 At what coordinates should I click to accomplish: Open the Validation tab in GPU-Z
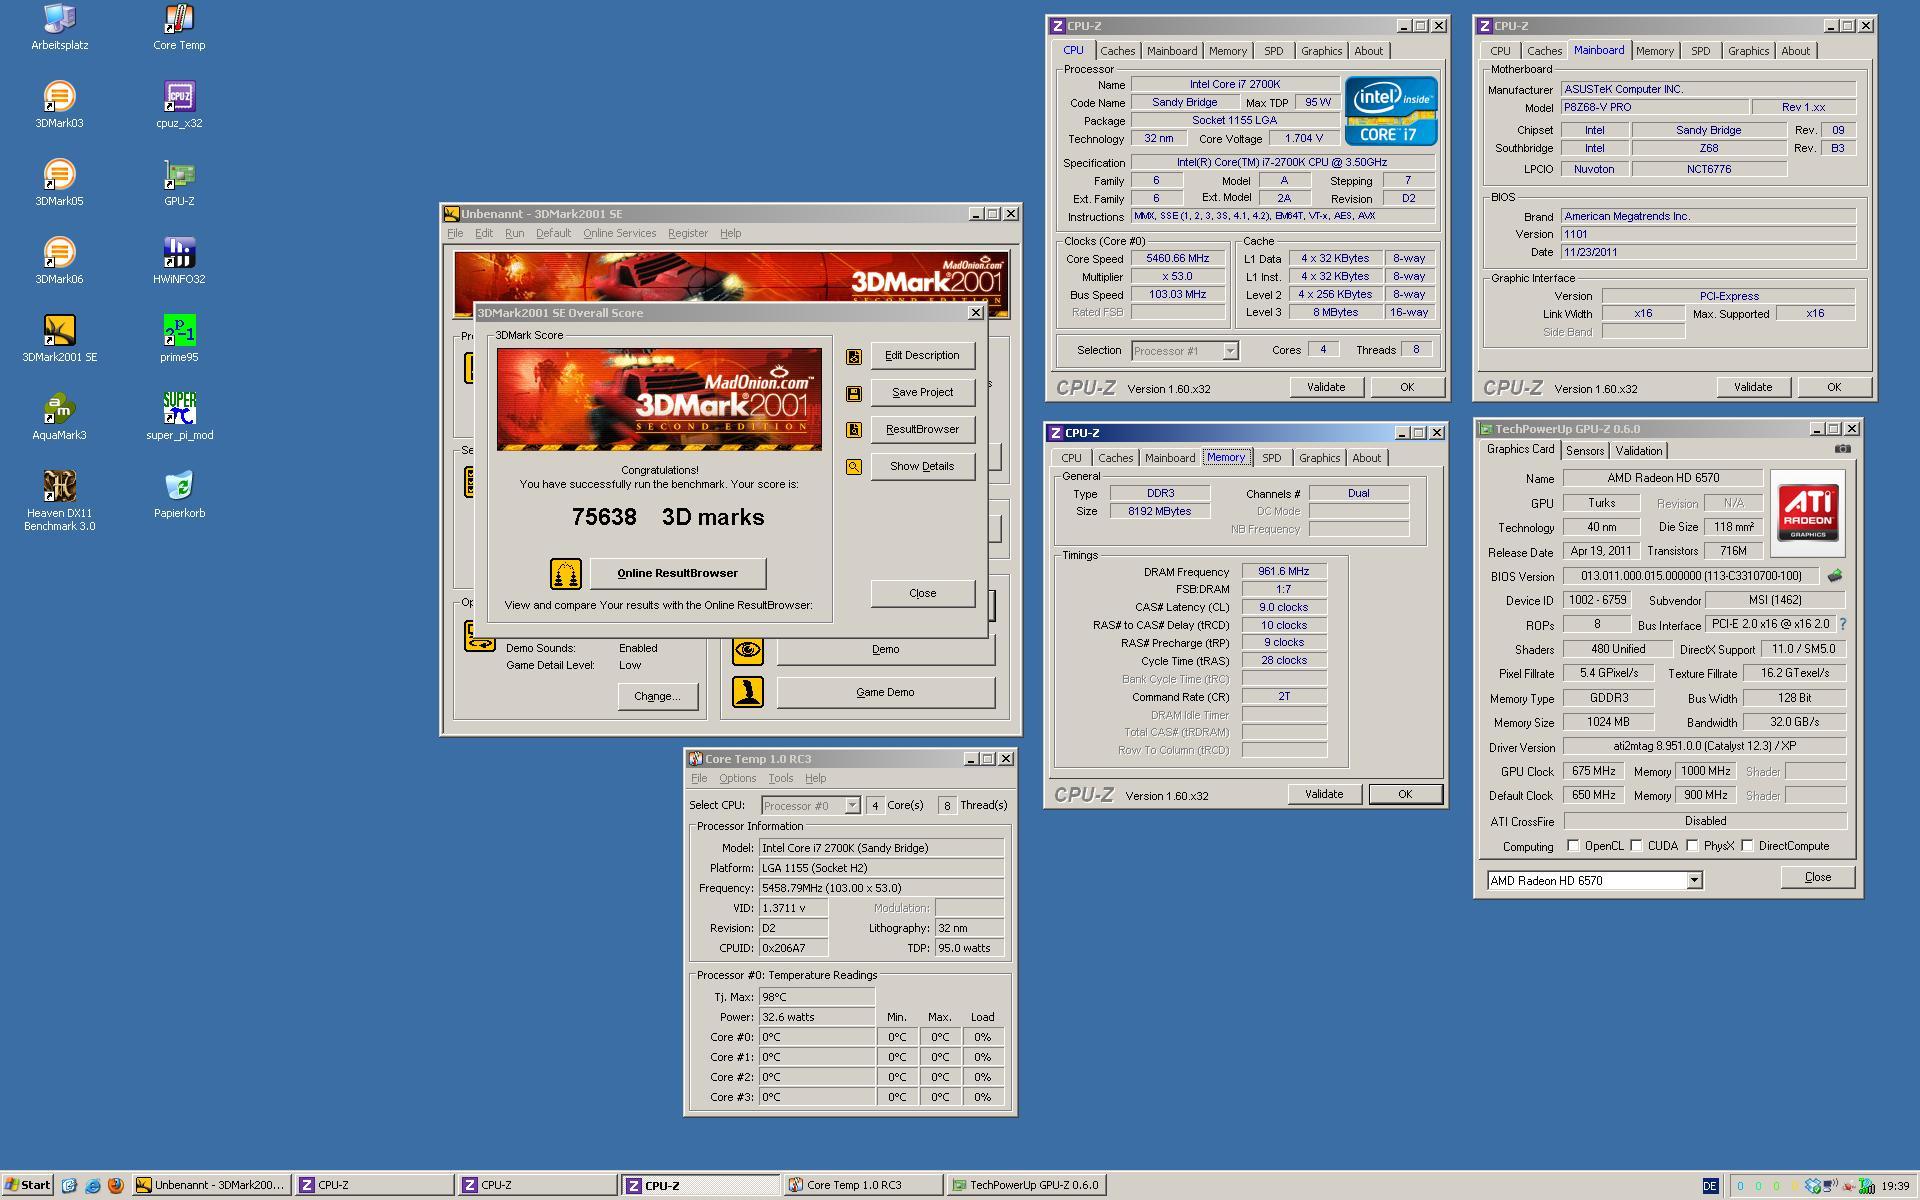point(1638,451)
